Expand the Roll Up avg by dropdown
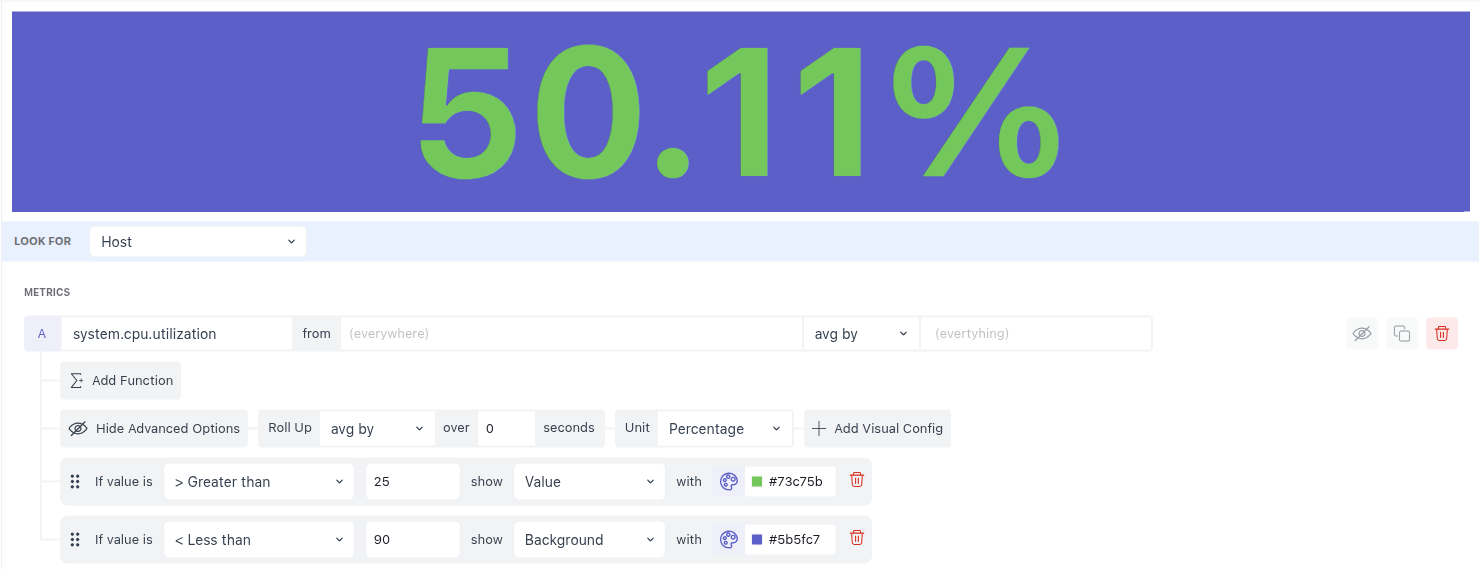The height and width of the screenshot is (569, 1479). pos(377,429)
